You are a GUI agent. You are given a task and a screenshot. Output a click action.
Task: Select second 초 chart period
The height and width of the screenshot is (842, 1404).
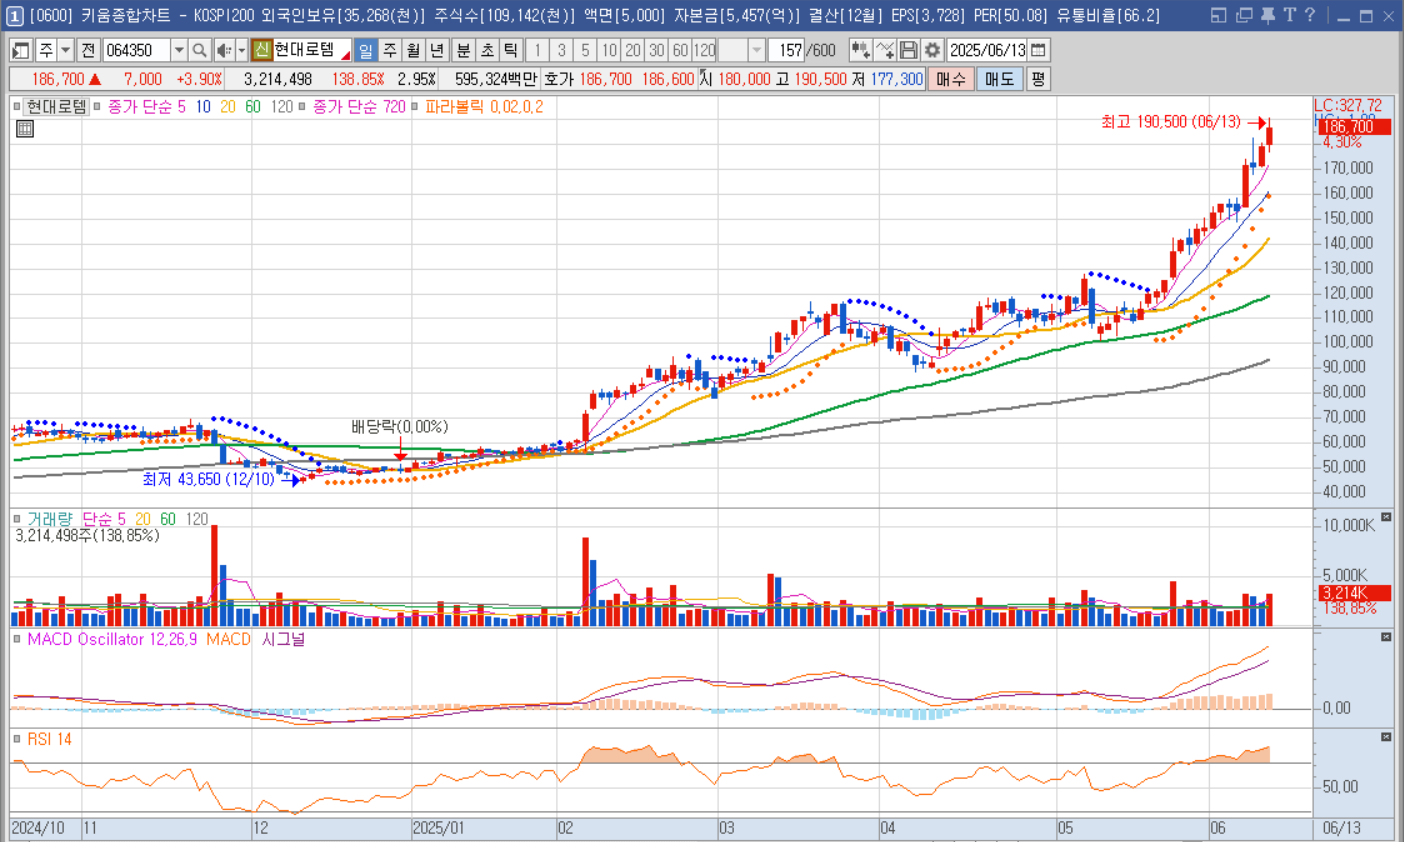tap(487, 50)
